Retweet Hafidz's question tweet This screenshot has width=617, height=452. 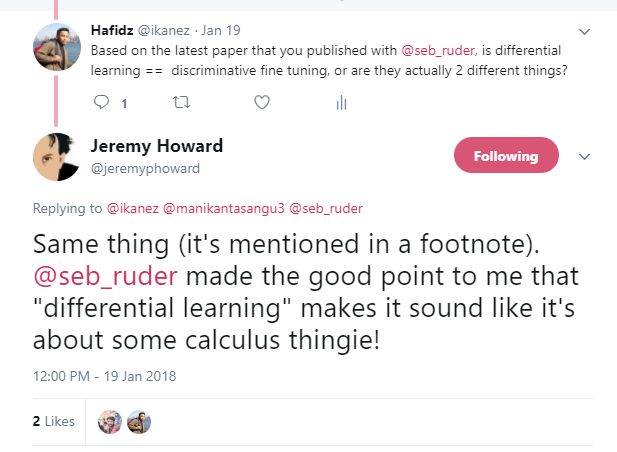[x=182, y=101]
